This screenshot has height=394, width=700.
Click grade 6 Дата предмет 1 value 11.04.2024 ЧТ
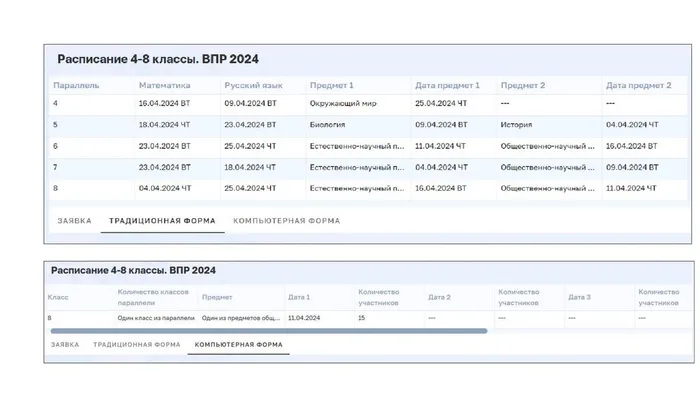(x=440, y=146)
